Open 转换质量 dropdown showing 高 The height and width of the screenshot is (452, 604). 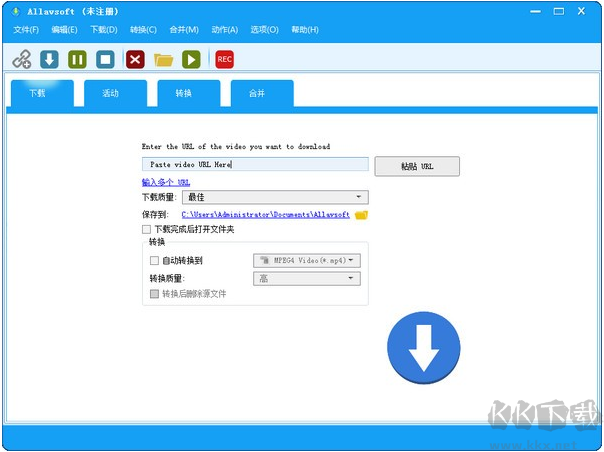click(x=307, y=279)
